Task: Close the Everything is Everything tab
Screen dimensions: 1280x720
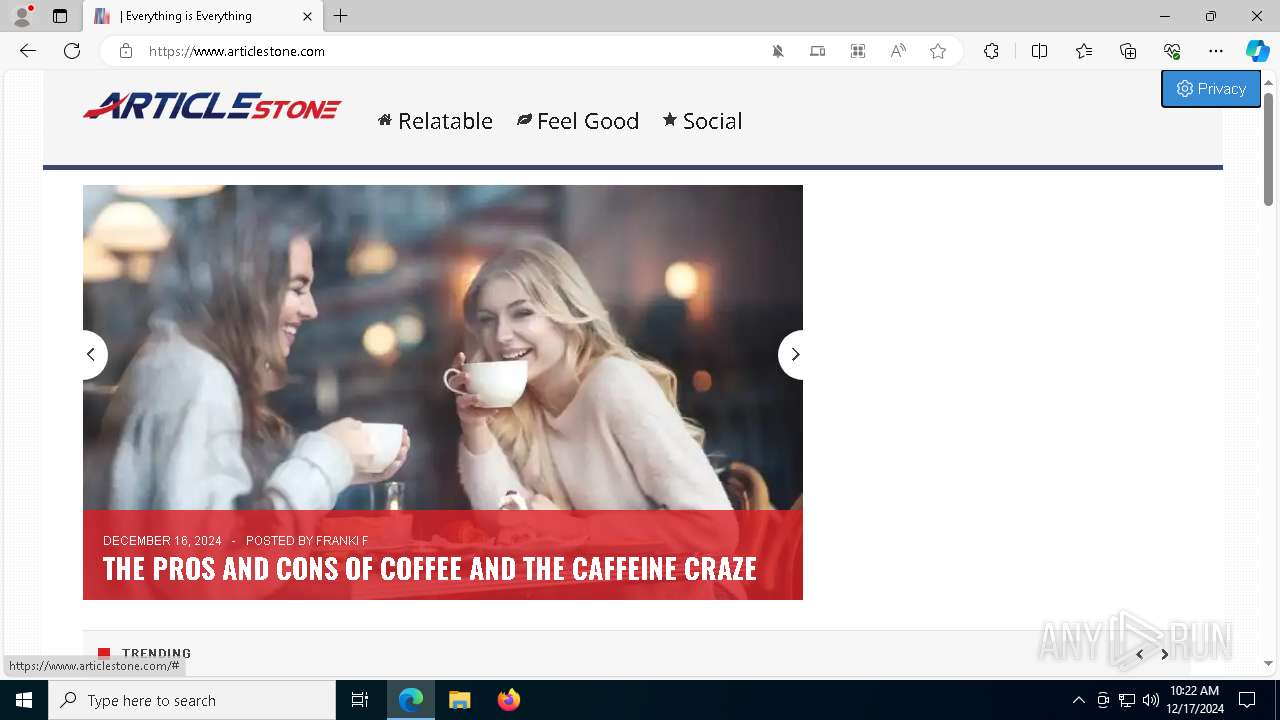Action: coord(307,16)
